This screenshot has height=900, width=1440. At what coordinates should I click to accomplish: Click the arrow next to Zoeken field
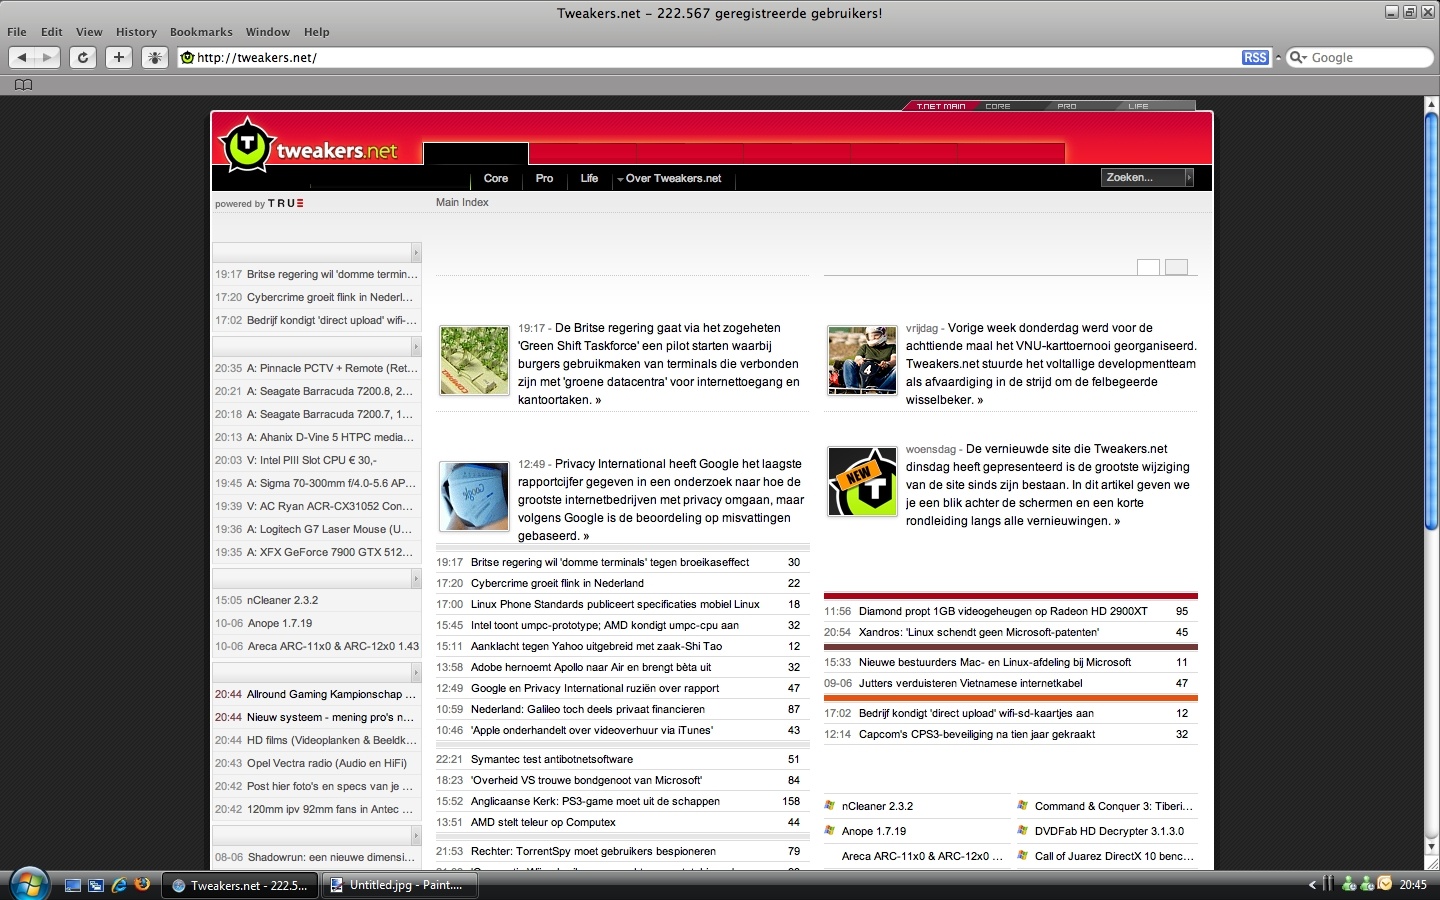tap(1188, 177)
